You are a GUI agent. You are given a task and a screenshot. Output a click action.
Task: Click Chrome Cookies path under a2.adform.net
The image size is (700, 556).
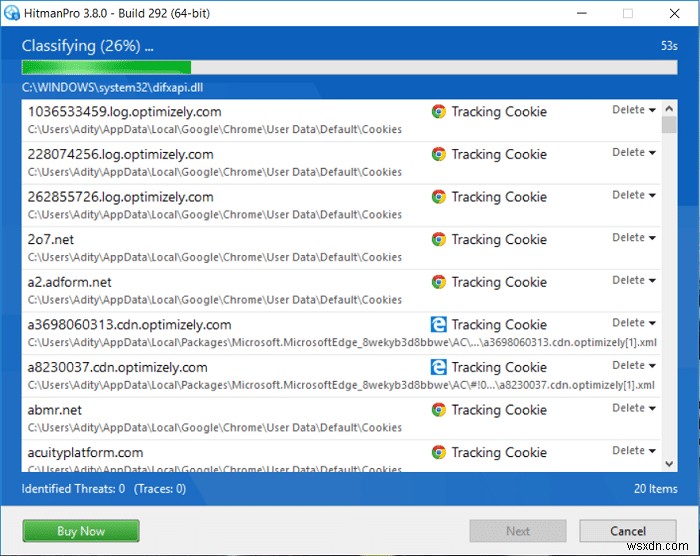click(x=215, y=300)
